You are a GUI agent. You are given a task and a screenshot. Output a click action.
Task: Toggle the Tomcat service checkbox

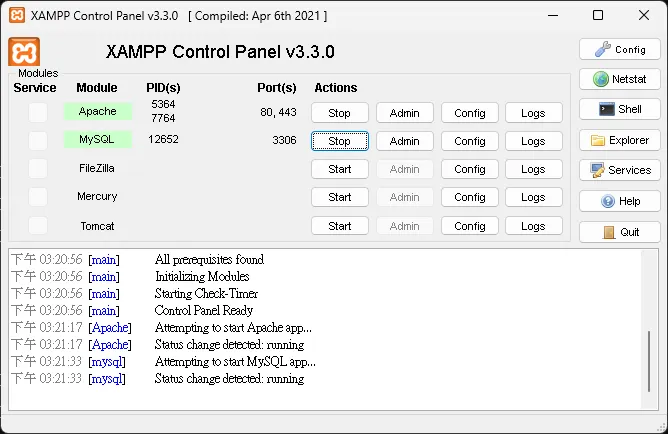coord(38,225)
